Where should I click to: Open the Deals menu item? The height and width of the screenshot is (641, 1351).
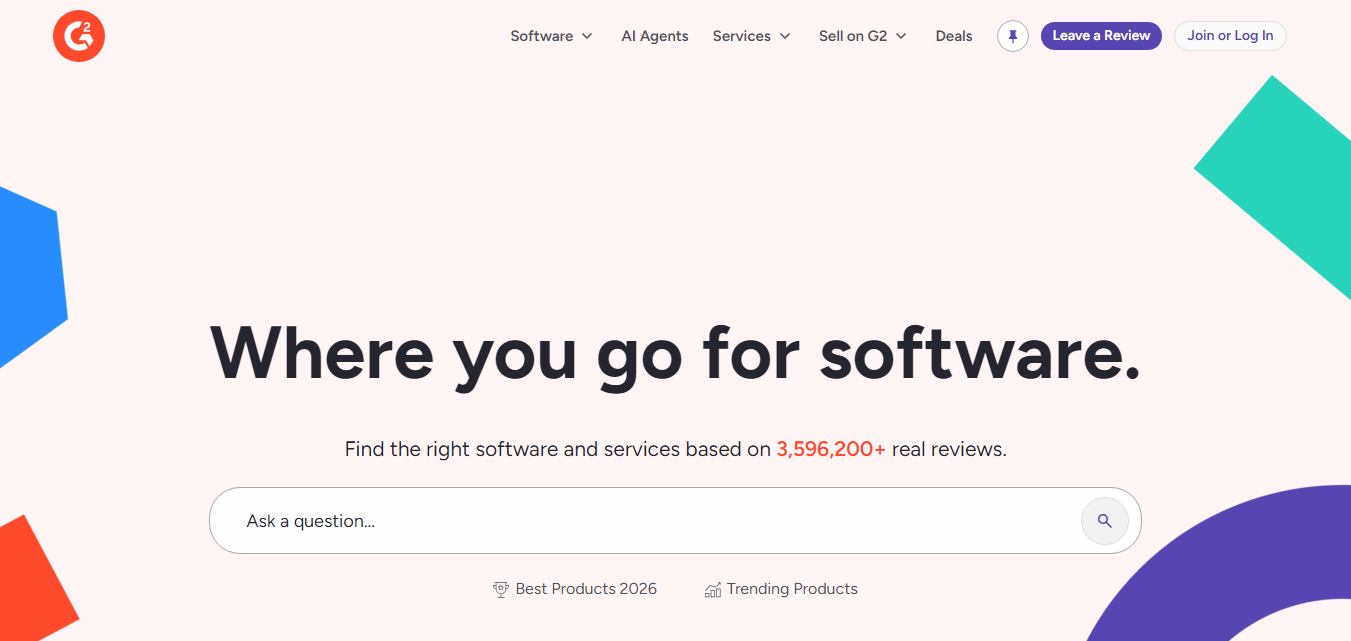(x=954, y=36)
